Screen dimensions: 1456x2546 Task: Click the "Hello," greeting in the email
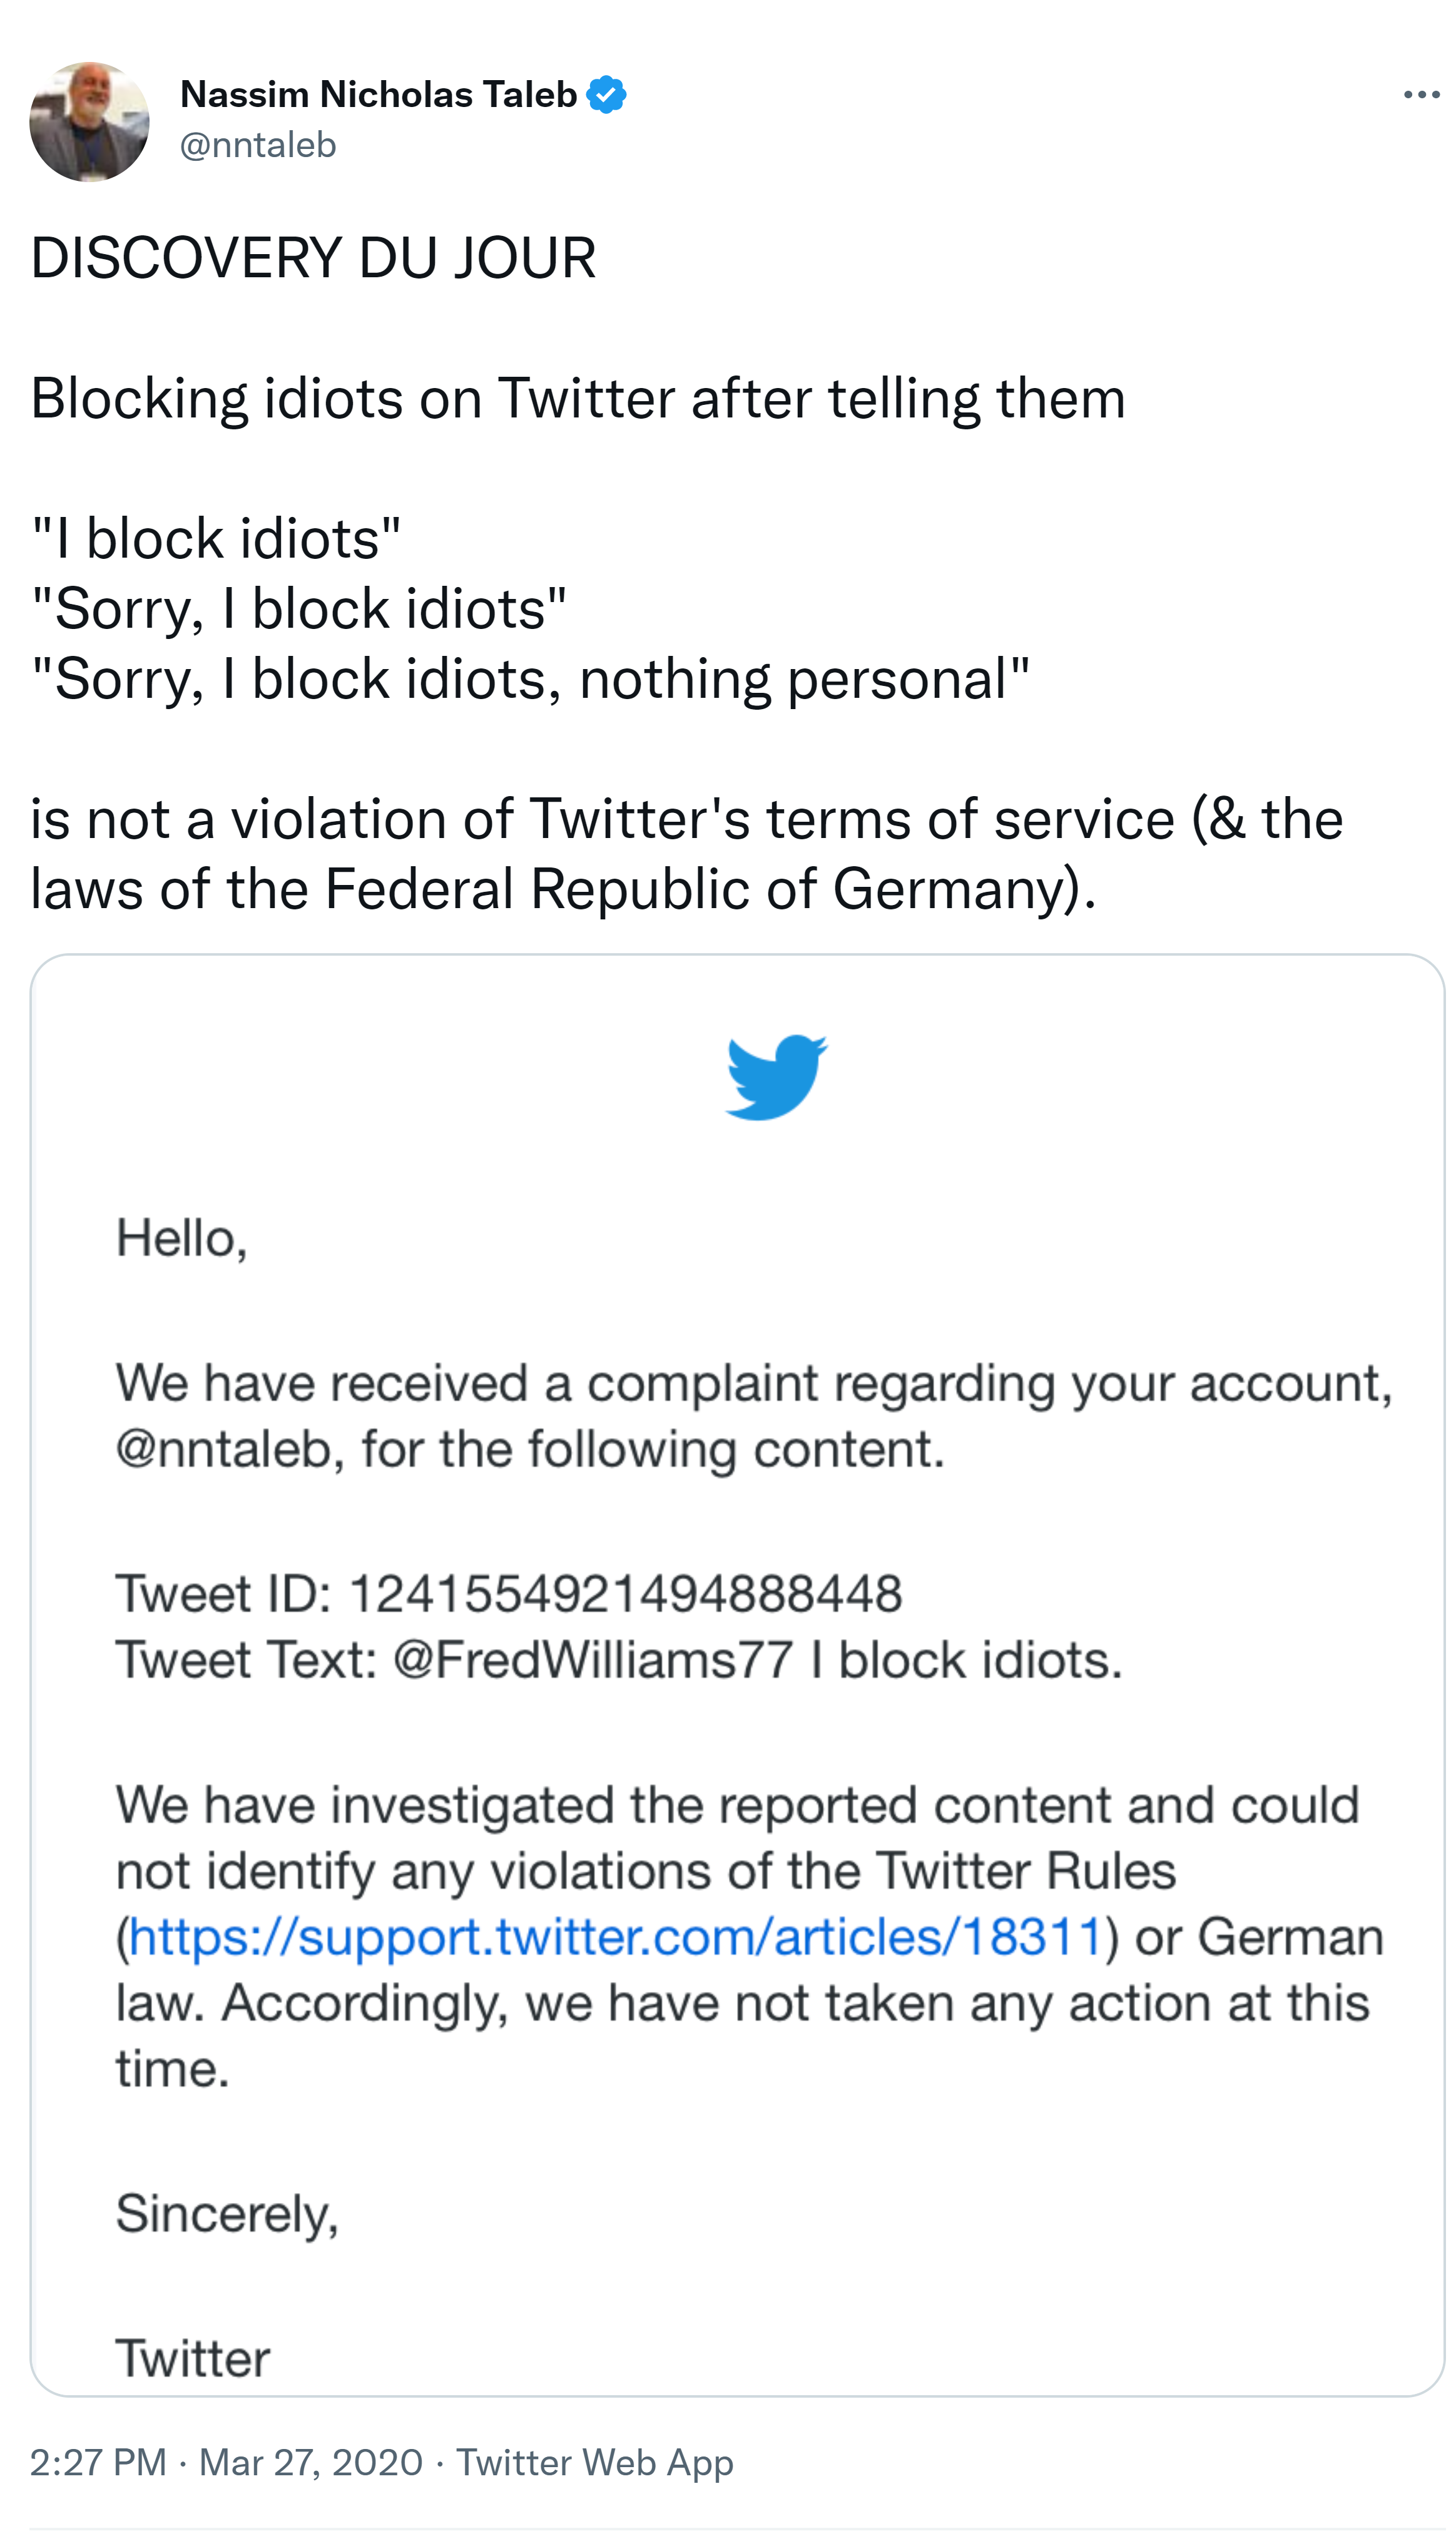pyautogui.click(x=181, y=1239)
